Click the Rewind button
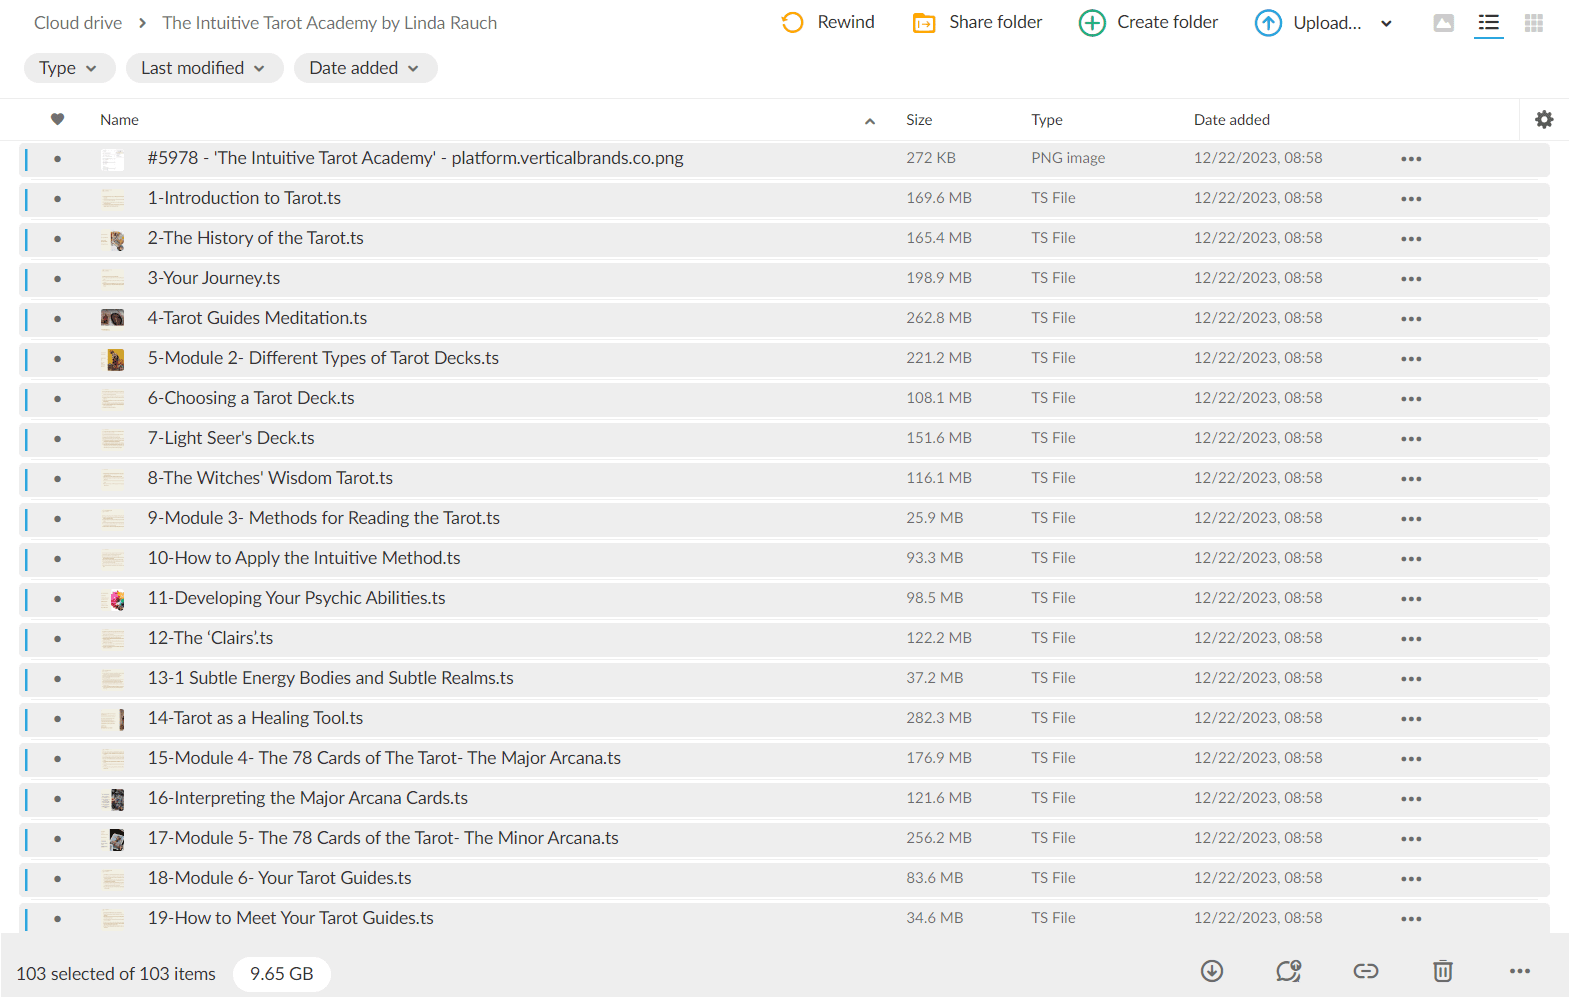The image size is (1569, 997). [x=828, y=22]
